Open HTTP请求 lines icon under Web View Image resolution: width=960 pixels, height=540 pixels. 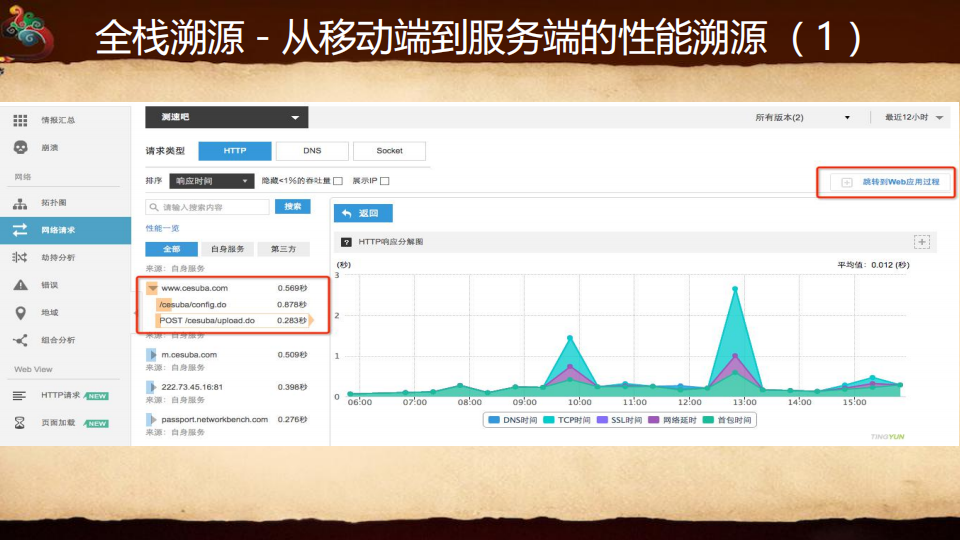(20, 396)
